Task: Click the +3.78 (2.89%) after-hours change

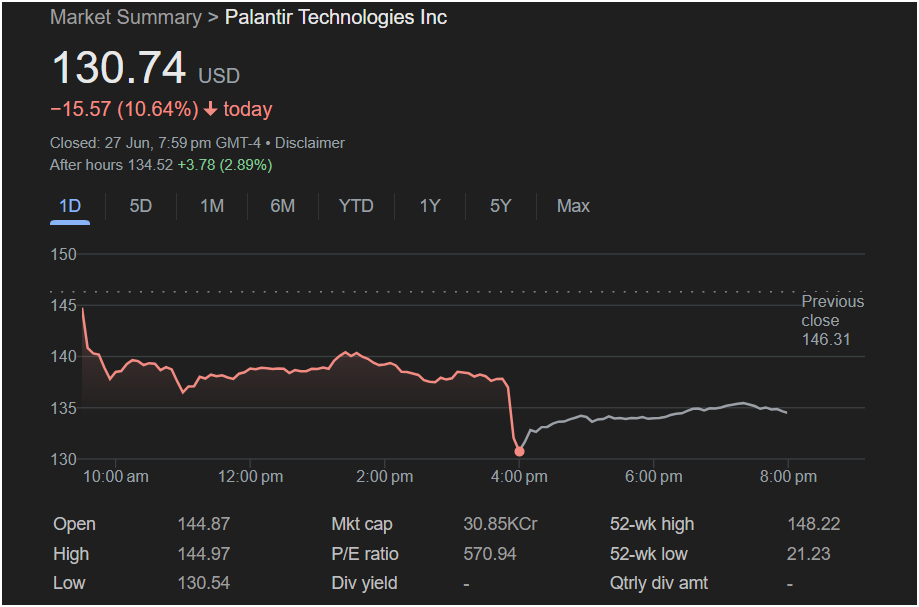Action: [225, 165]
